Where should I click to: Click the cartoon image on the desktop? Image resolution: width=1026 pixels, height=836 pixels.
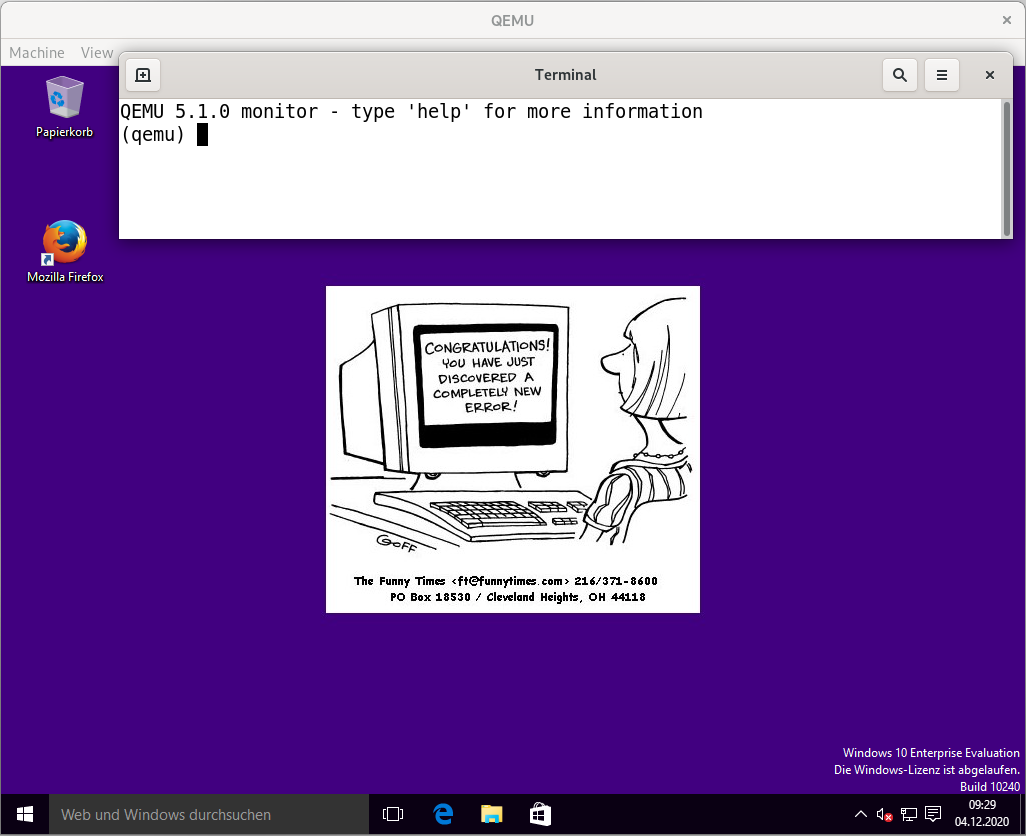[513, 449]
